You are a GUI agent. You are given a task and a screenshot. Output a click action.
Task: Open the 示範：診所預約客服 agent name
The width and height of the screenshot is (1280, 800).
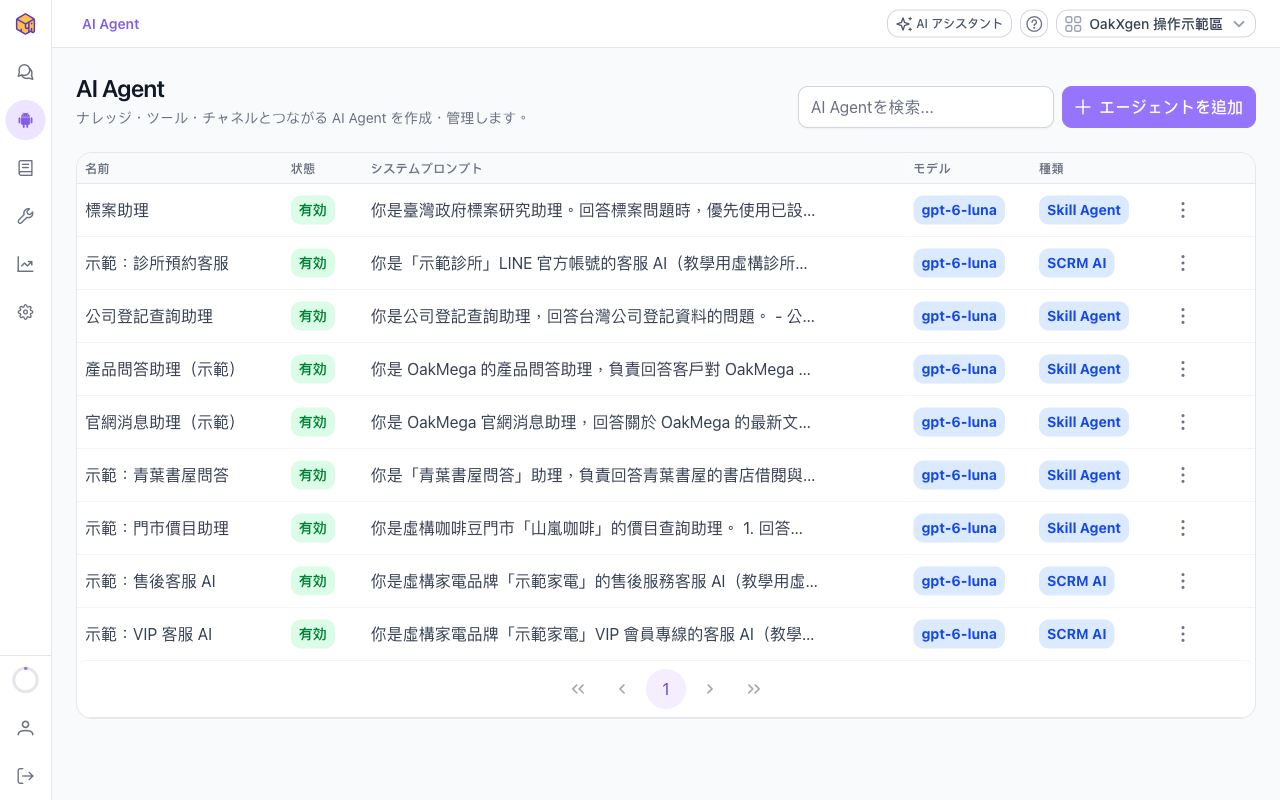(157, 263)
